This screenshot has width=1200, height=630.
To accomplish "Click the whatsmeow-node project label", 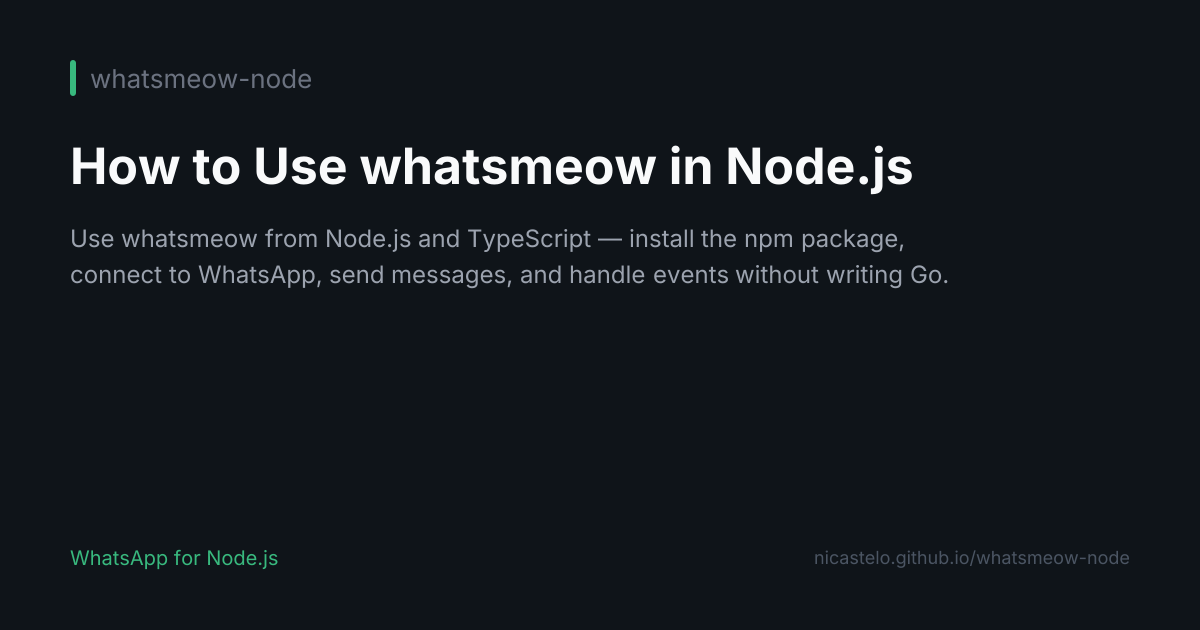I will point(201,79).
